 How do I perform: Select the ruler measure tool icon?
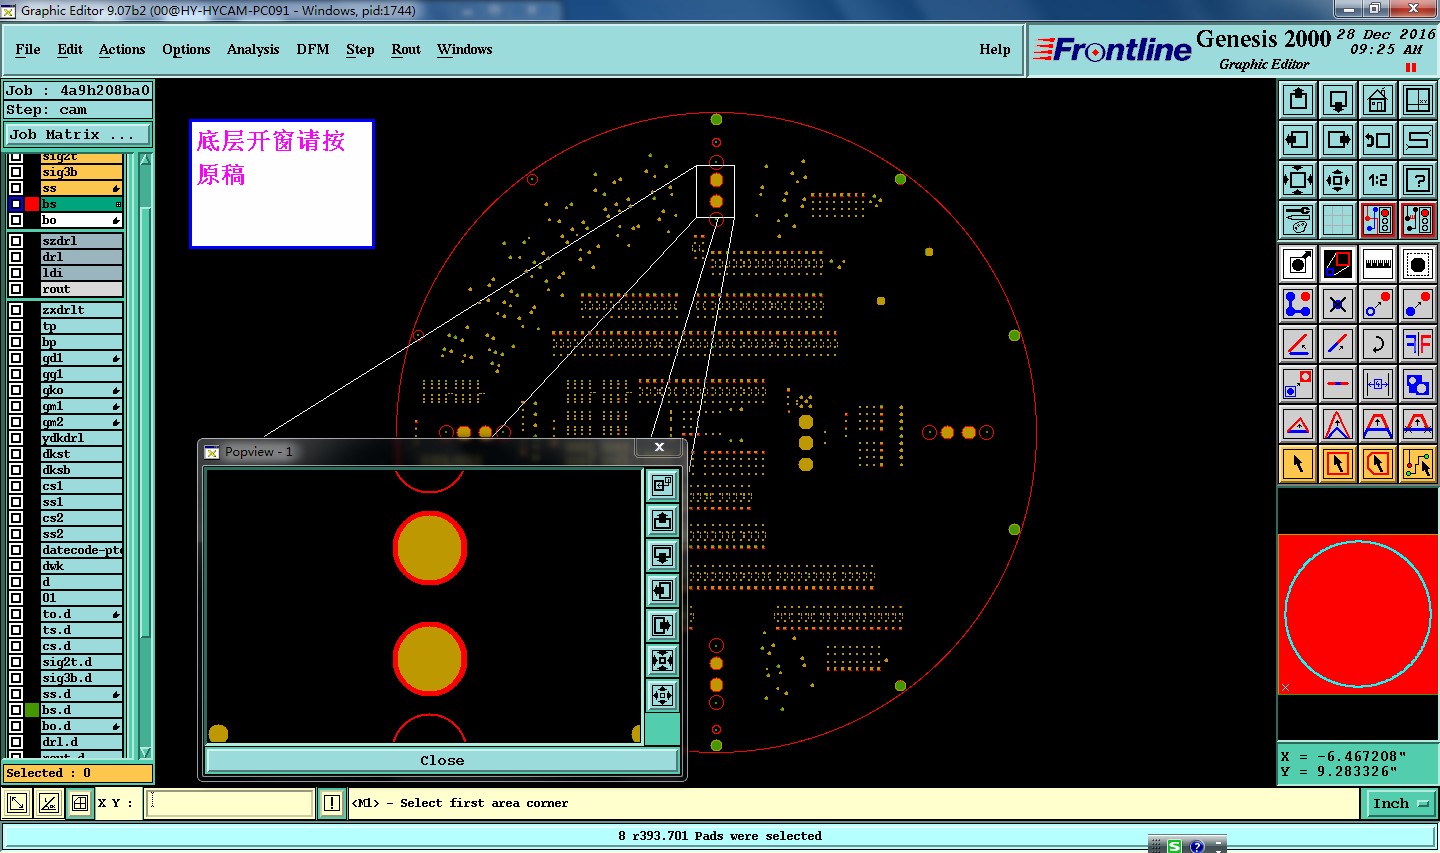[x=1378, y=264]
